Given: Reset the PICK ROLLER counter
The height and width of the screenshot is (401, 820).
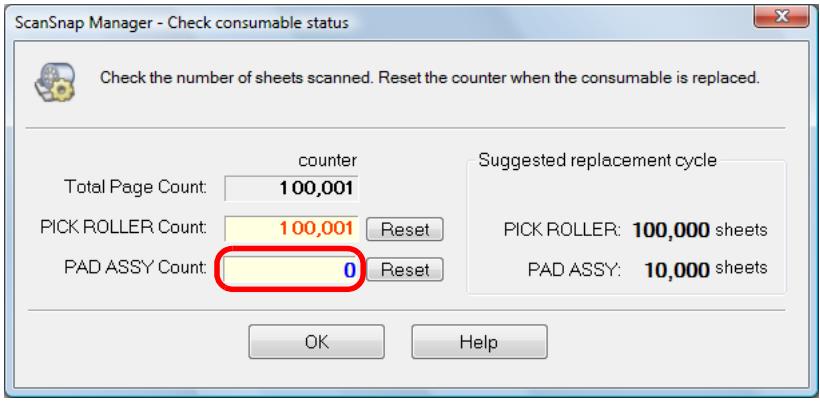Looking at the screenshot, I should click(x=404, y=229).
